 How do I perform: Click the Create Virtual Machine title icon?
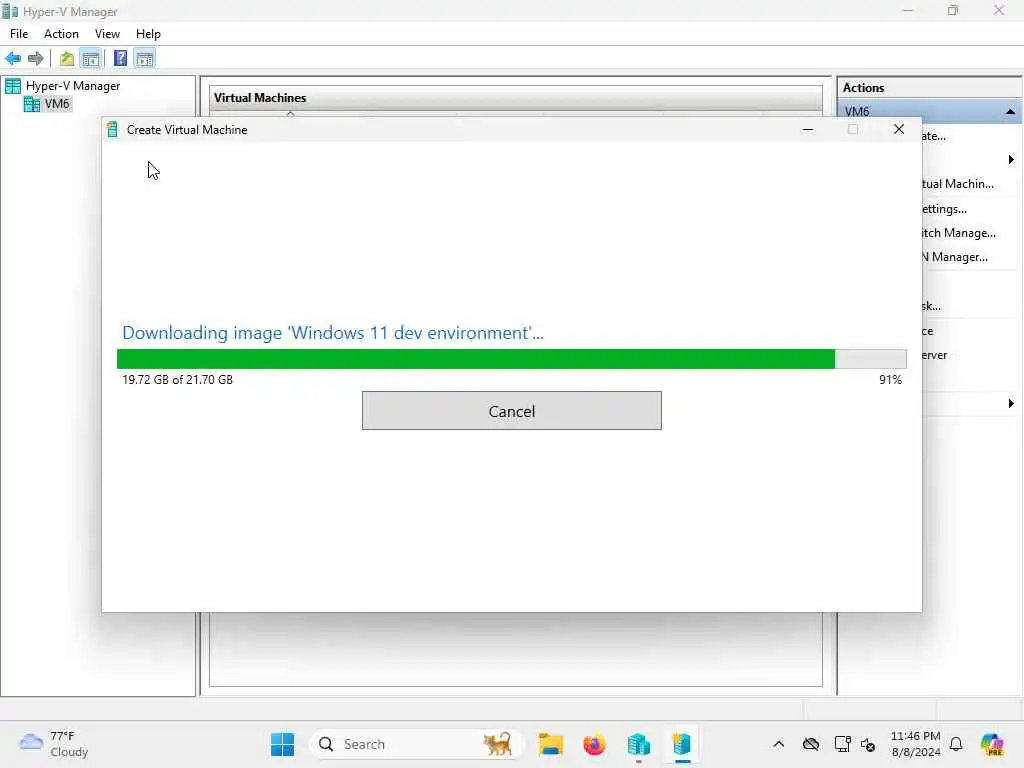[112, 129]
